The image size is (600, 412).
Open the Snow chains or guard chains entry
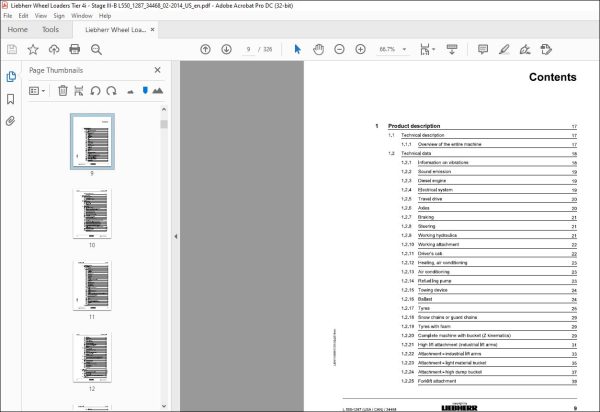[447, 317]
